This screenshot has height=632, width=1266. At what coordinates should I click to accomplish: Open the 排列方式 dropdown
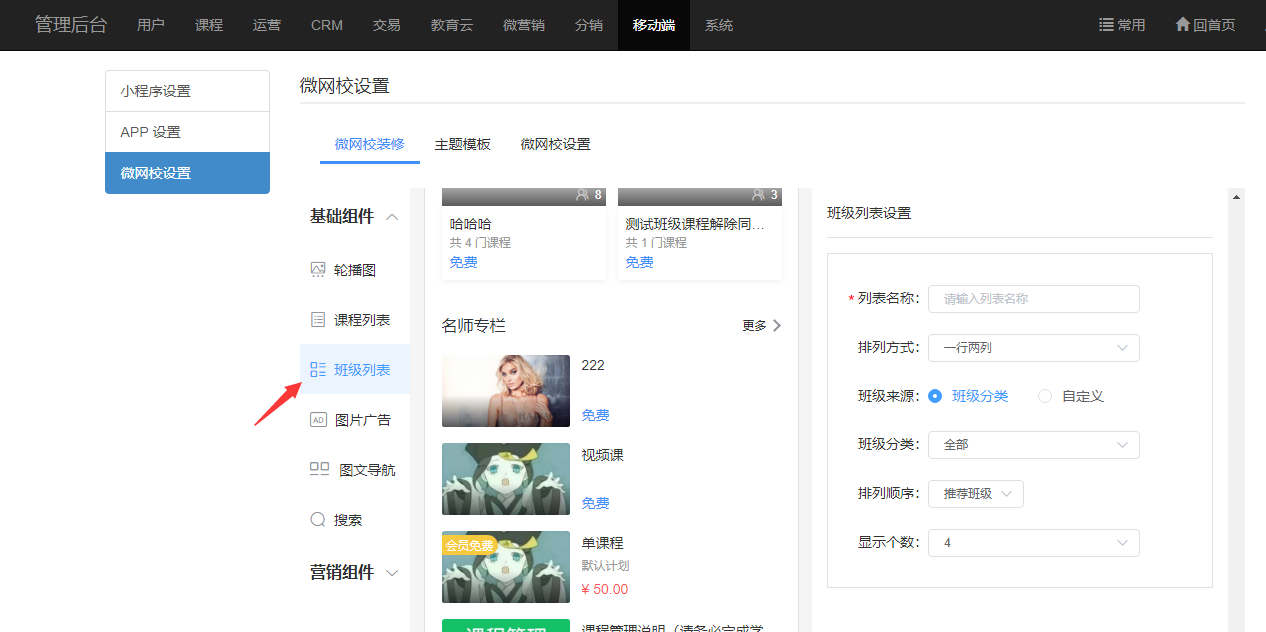click(x=1033, y=348)
